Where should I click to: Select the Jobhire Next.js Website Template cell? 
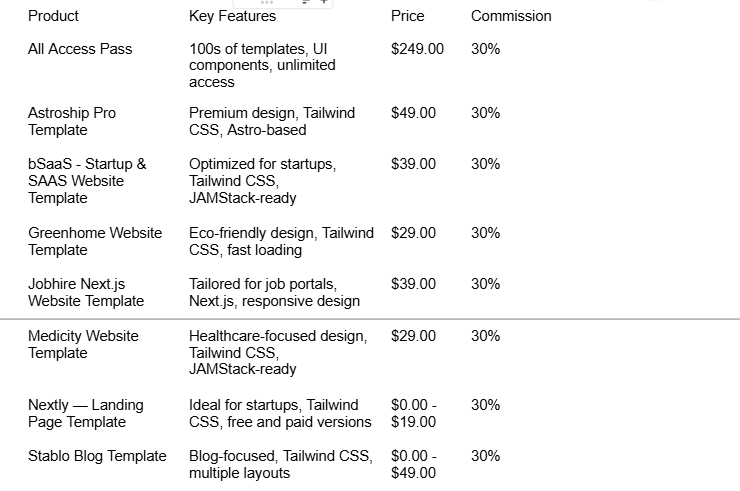tap(86, 292)
